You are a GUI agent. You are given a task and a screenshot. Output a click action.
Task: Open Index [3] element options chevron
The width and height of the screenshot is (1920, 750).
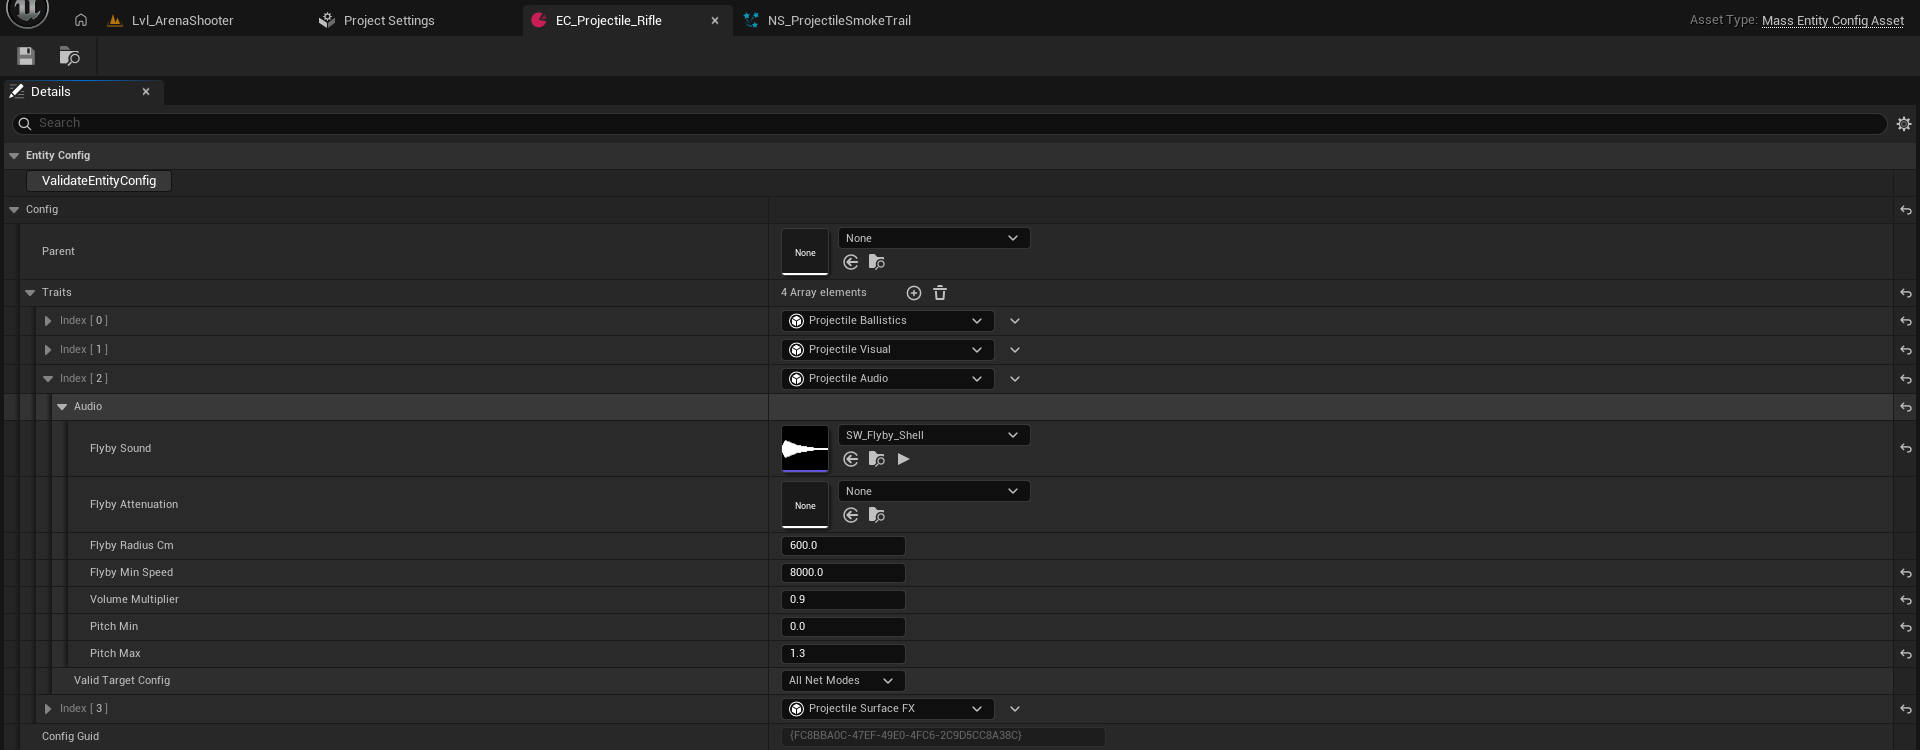coord(1015,709)
